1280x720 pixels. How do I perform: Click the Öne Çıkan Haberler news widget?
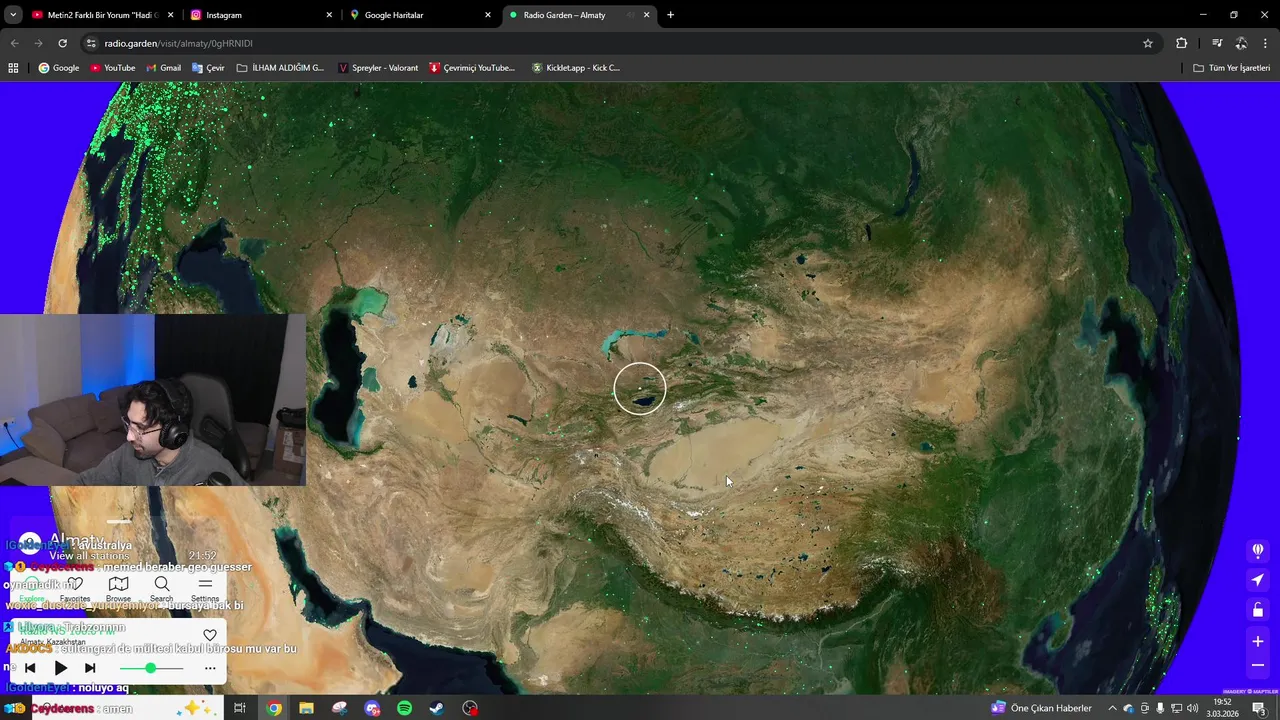click(1041, 708)
